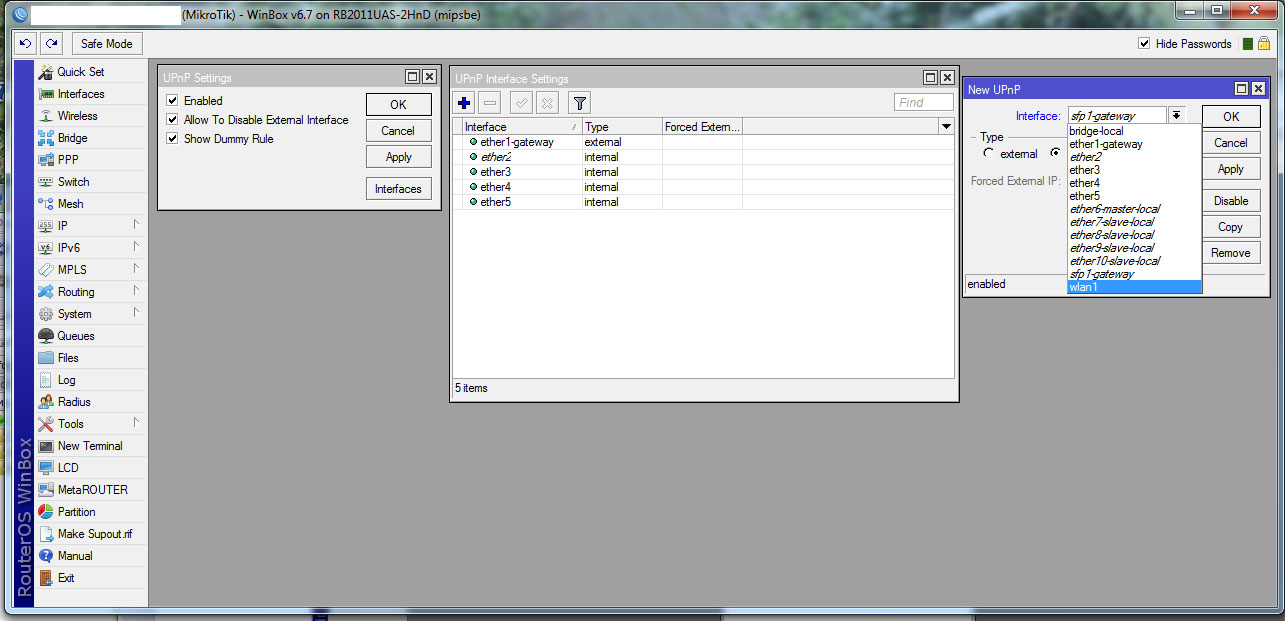Click the IP icon in the sidebar

coord(46,226)
